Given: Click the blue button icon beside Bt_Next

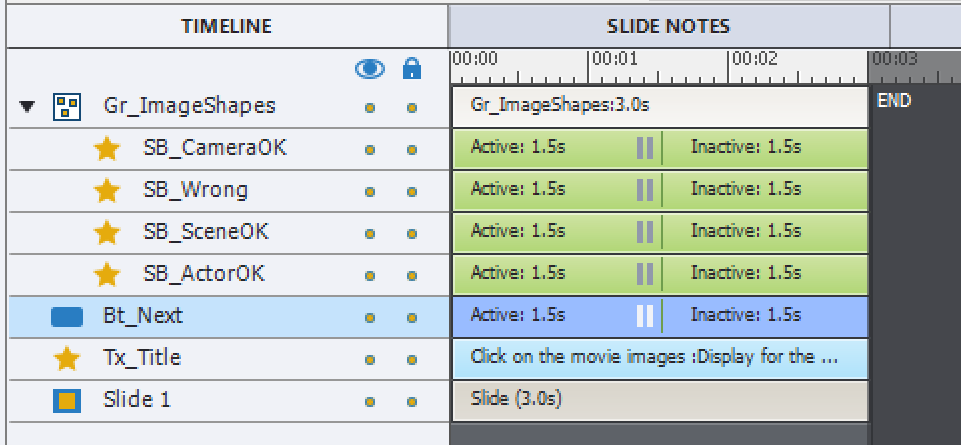Looking at the screenshot, I should click(x=67, y=316).
